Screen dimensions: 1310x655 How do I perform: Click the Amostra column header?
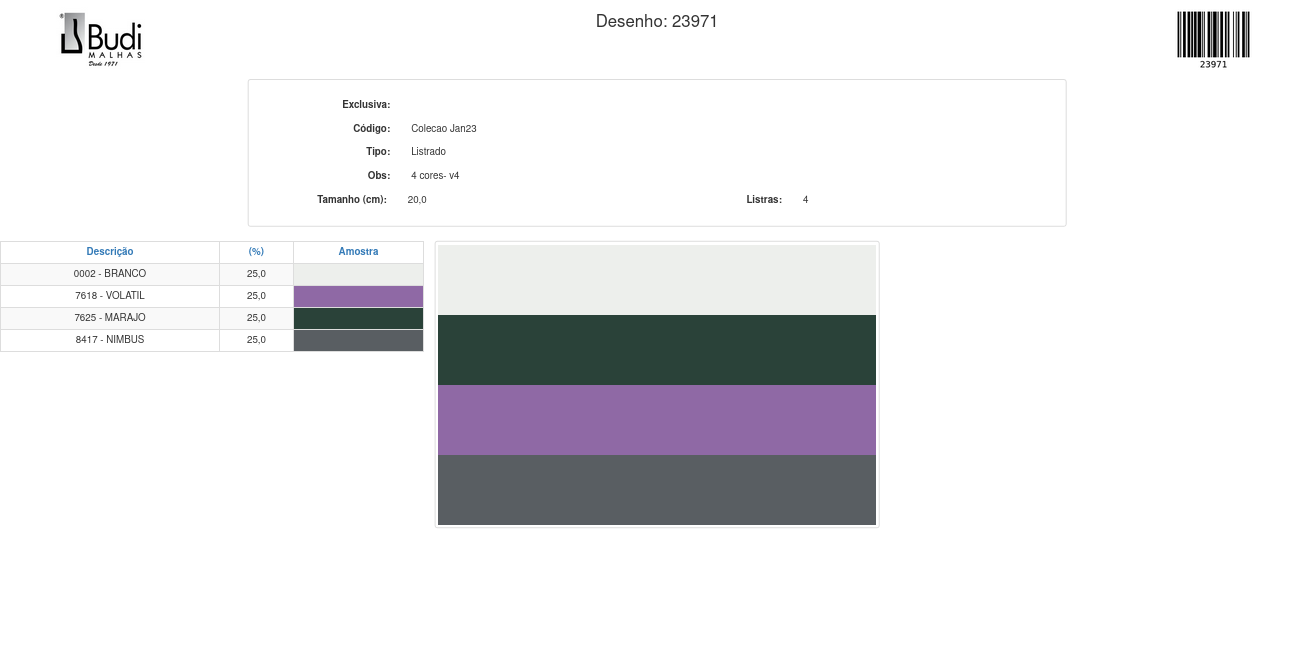pos(358,252)
